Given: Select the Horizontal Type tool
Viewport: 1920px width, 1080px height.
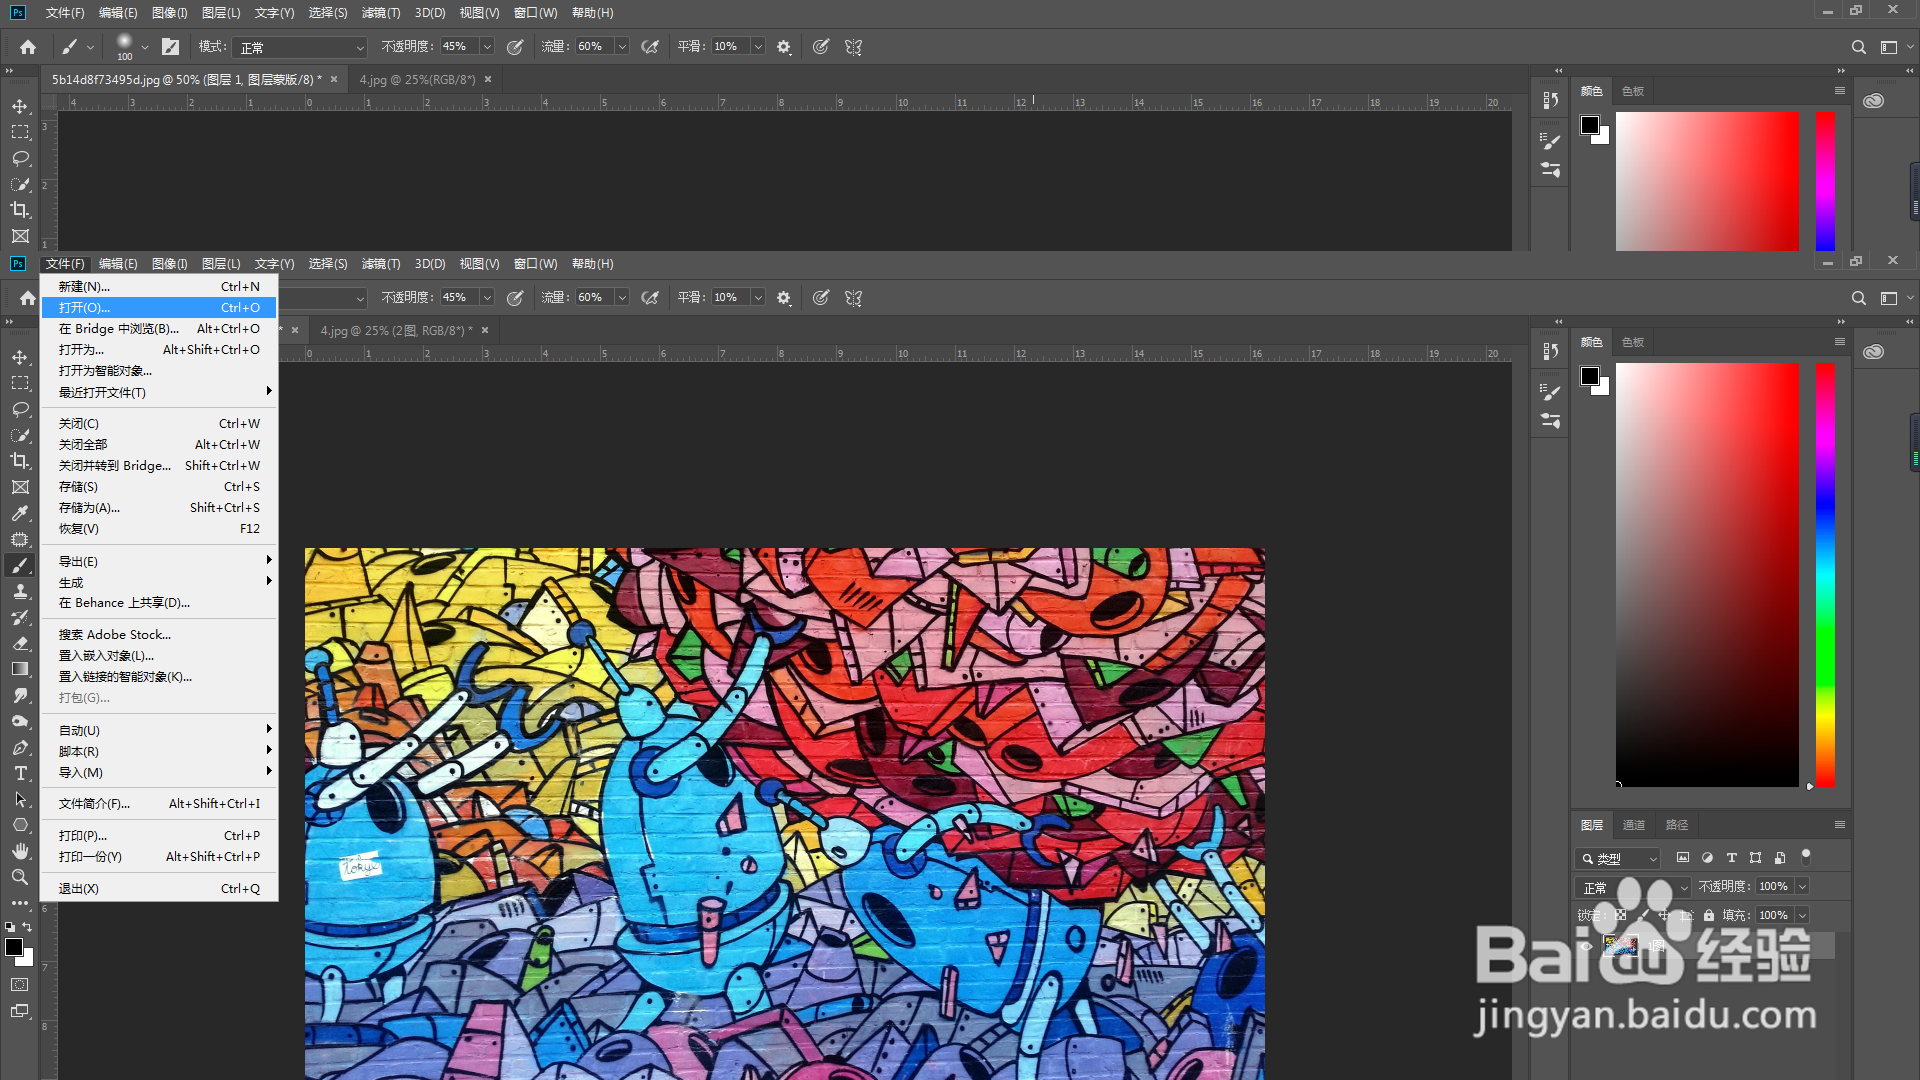Looking at the screenshot, I should (x=20, y=773).
